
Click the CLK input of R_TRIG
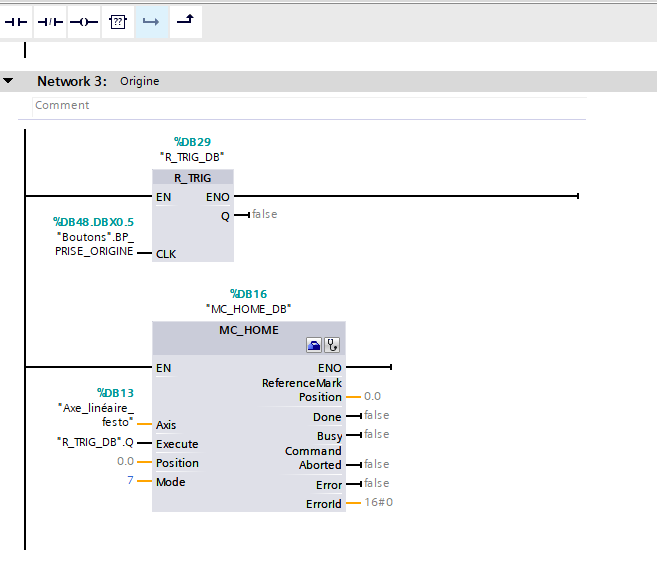[166, 254]
